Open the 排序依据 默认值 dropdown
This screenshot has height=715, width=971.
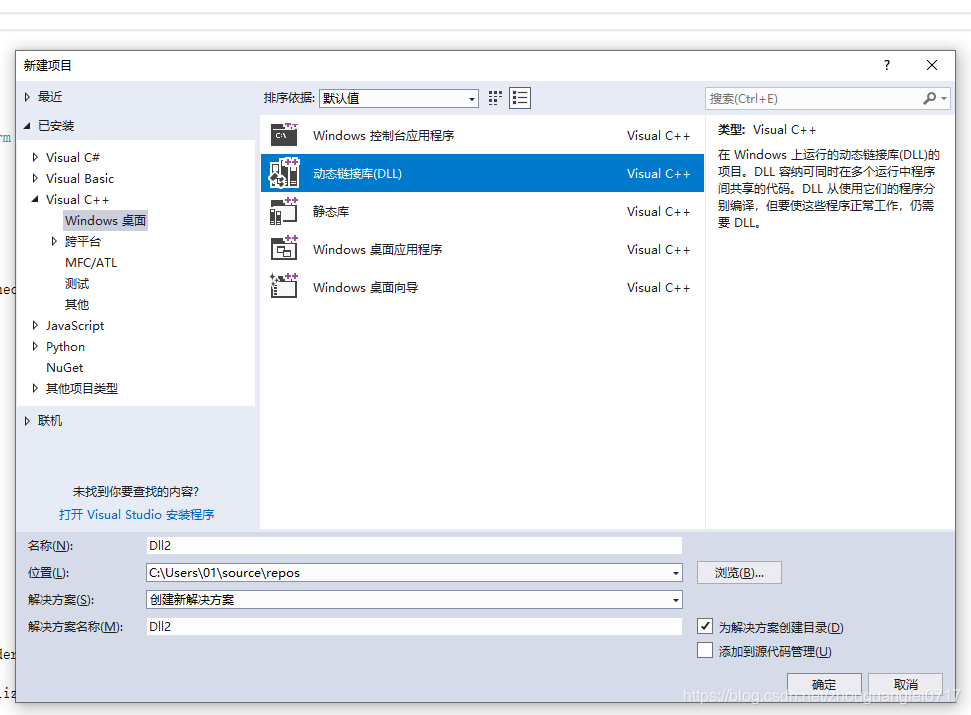(399, 98)
